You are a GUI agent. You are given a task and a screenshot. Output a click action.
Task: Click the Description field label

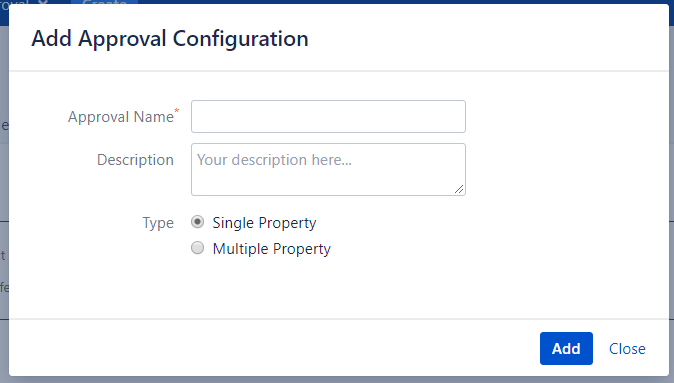click(x=135, y=160)
